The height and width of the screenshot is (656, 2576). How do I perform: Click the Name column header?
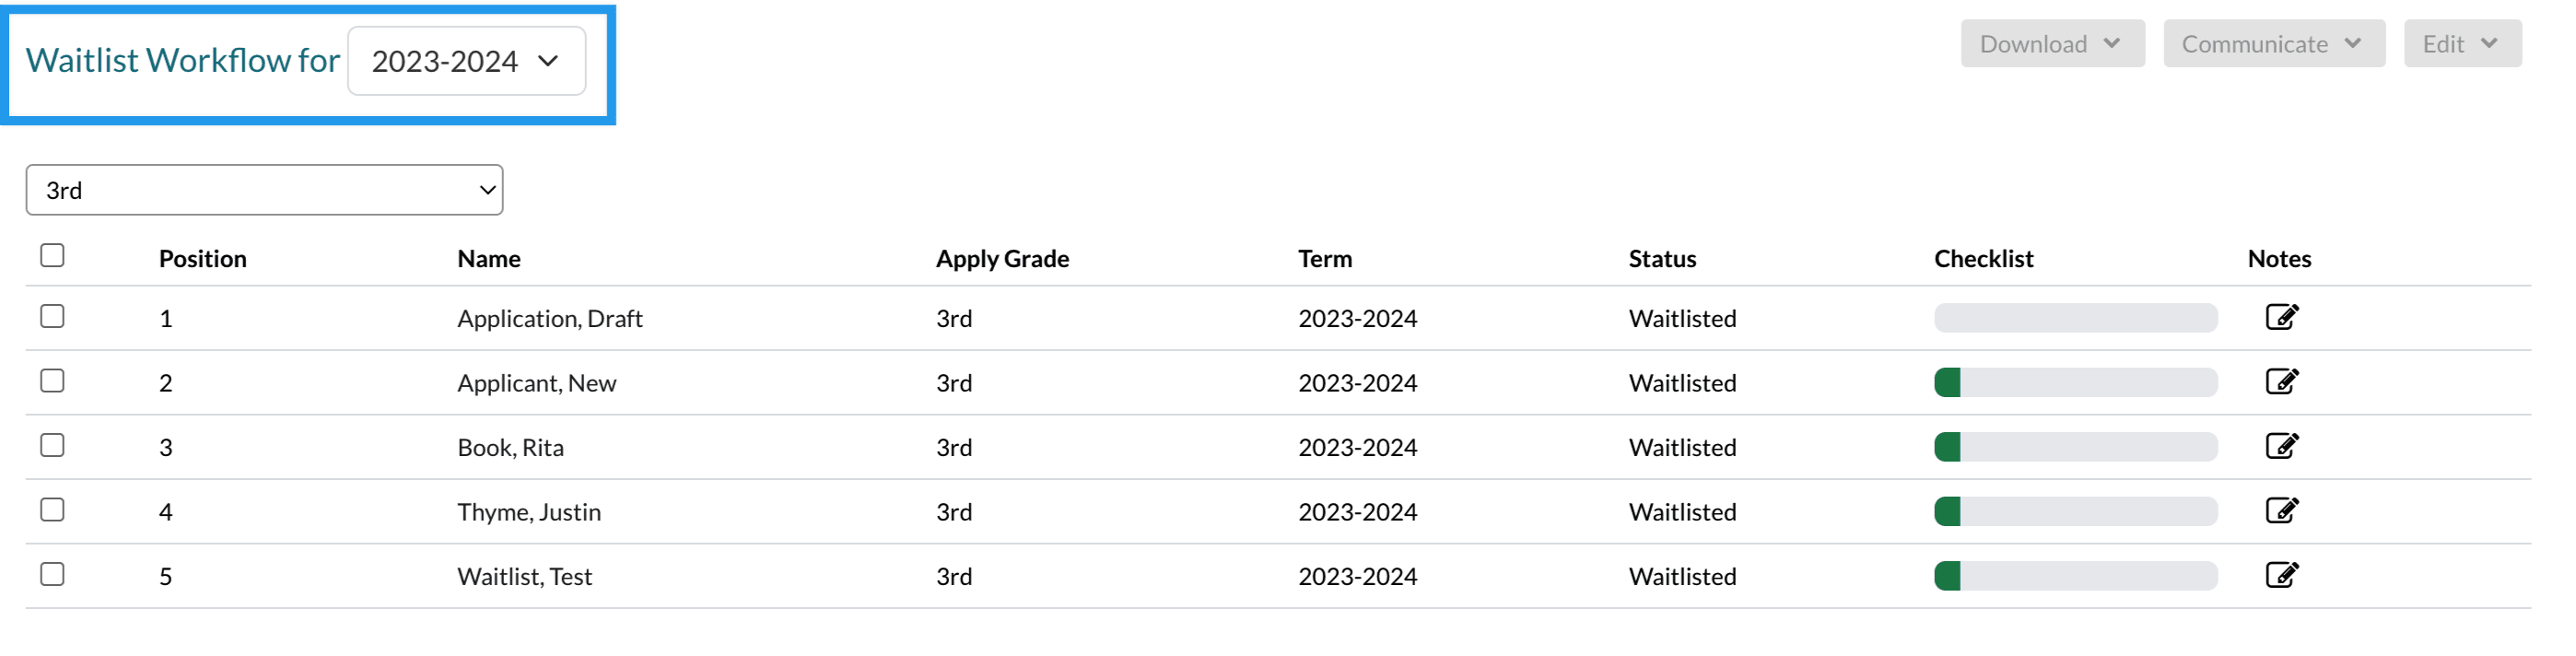pyautogui.click(x=488, y=259)
